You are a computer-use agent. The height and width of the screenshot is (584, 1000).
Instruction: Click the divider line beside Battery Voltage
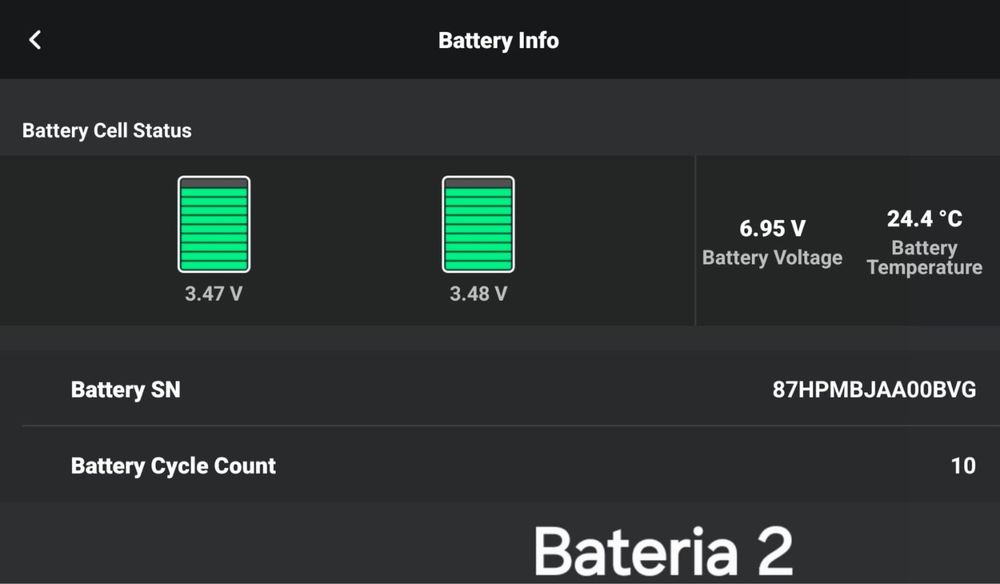695,240
